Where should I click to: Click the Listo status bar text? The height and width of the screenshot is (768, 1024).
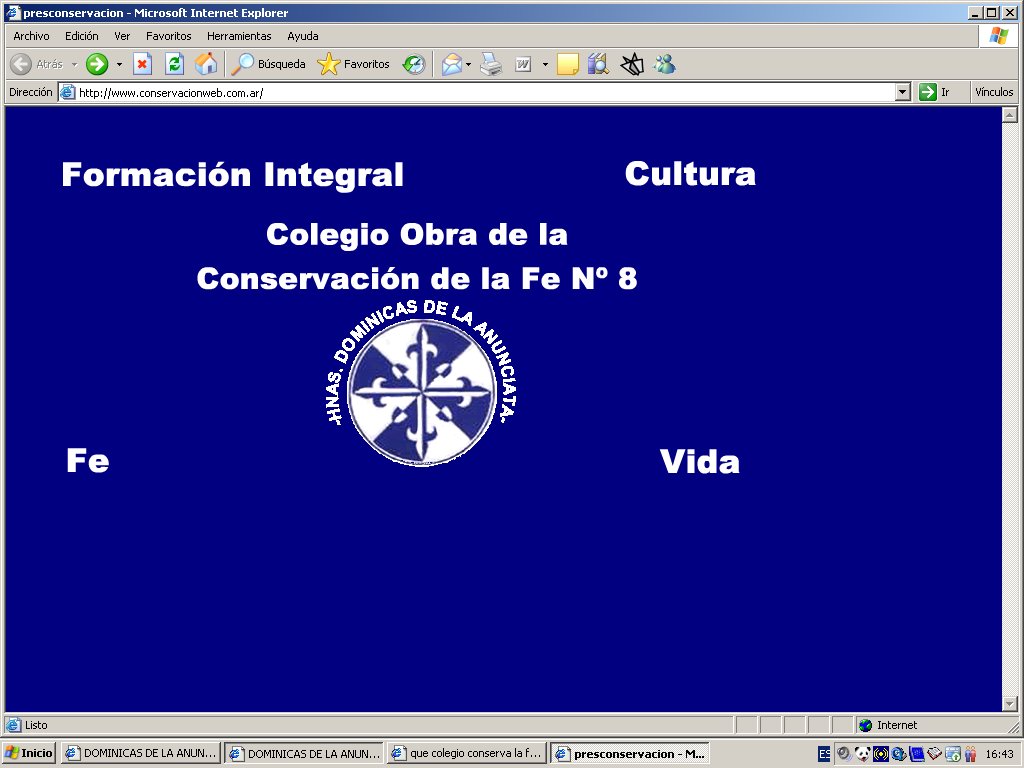(36, 725)
